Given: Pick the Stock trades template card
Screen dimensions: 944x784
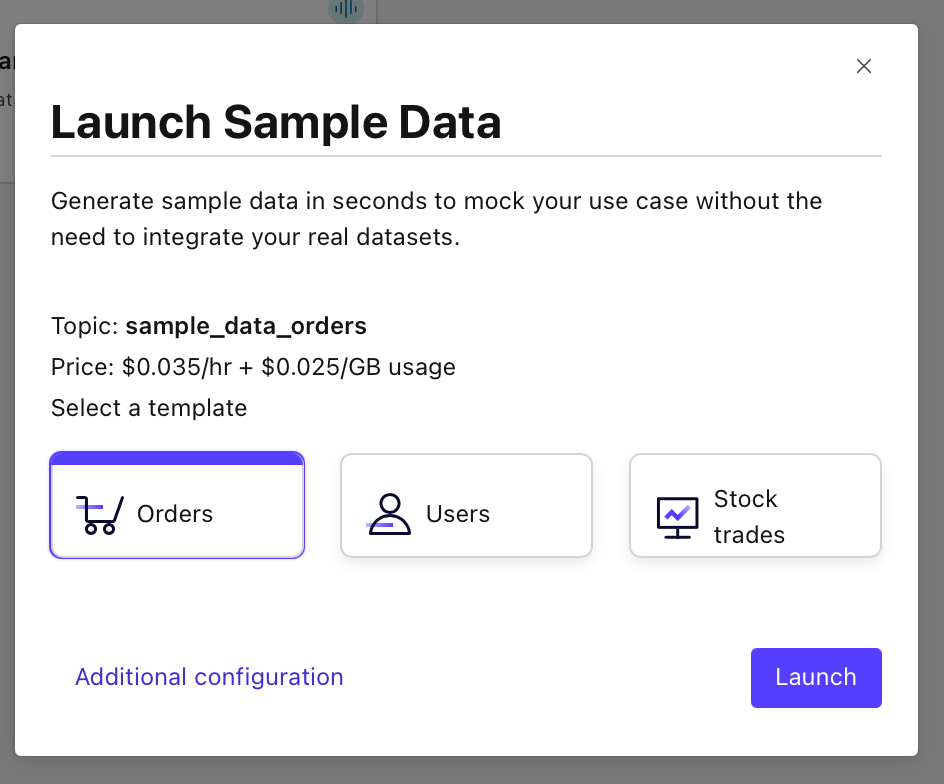Looking at the screenshot, I should click(755, 505).
